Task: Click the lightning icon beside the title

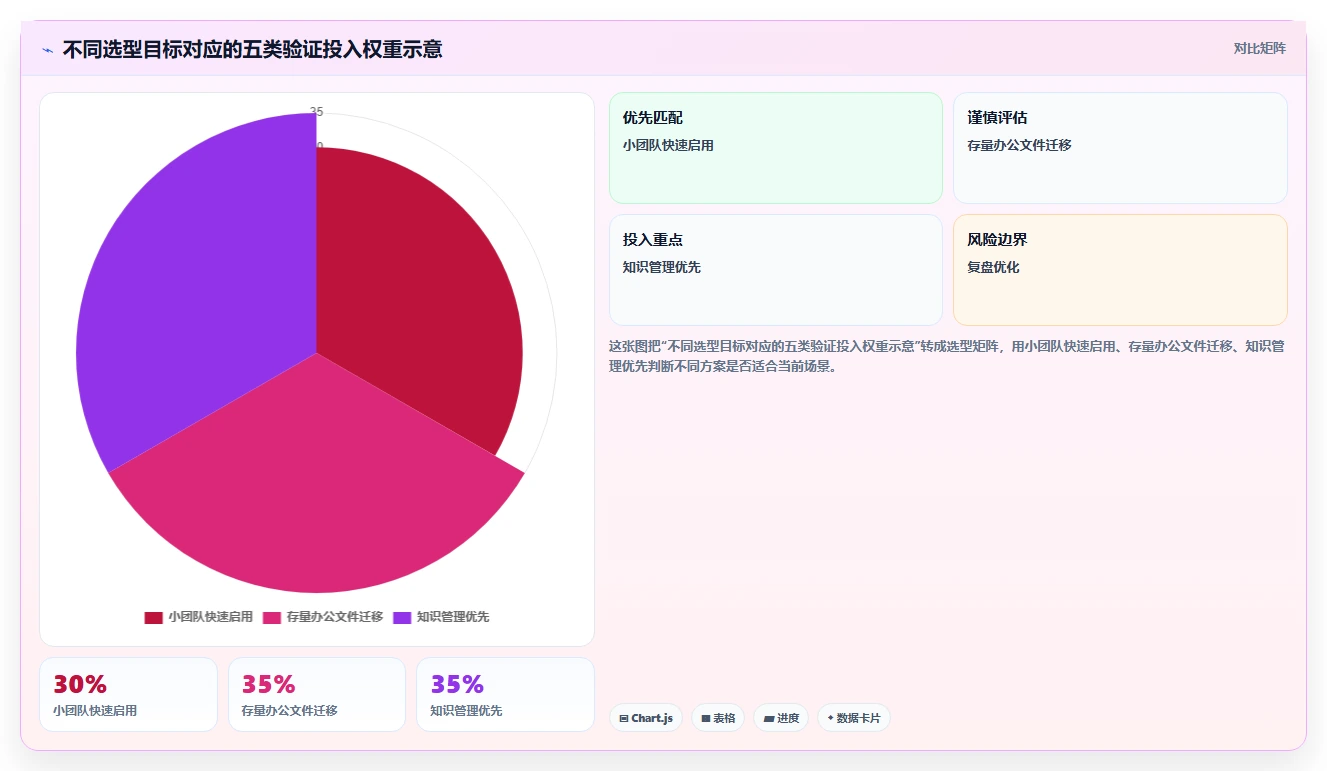Action: coord(47,49)
